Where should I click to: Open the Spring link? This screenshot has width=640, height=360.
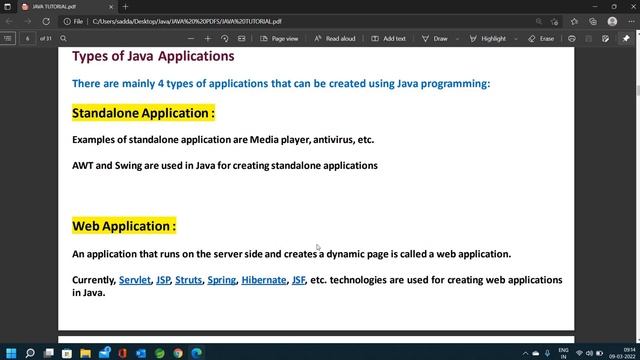point(222,280)
